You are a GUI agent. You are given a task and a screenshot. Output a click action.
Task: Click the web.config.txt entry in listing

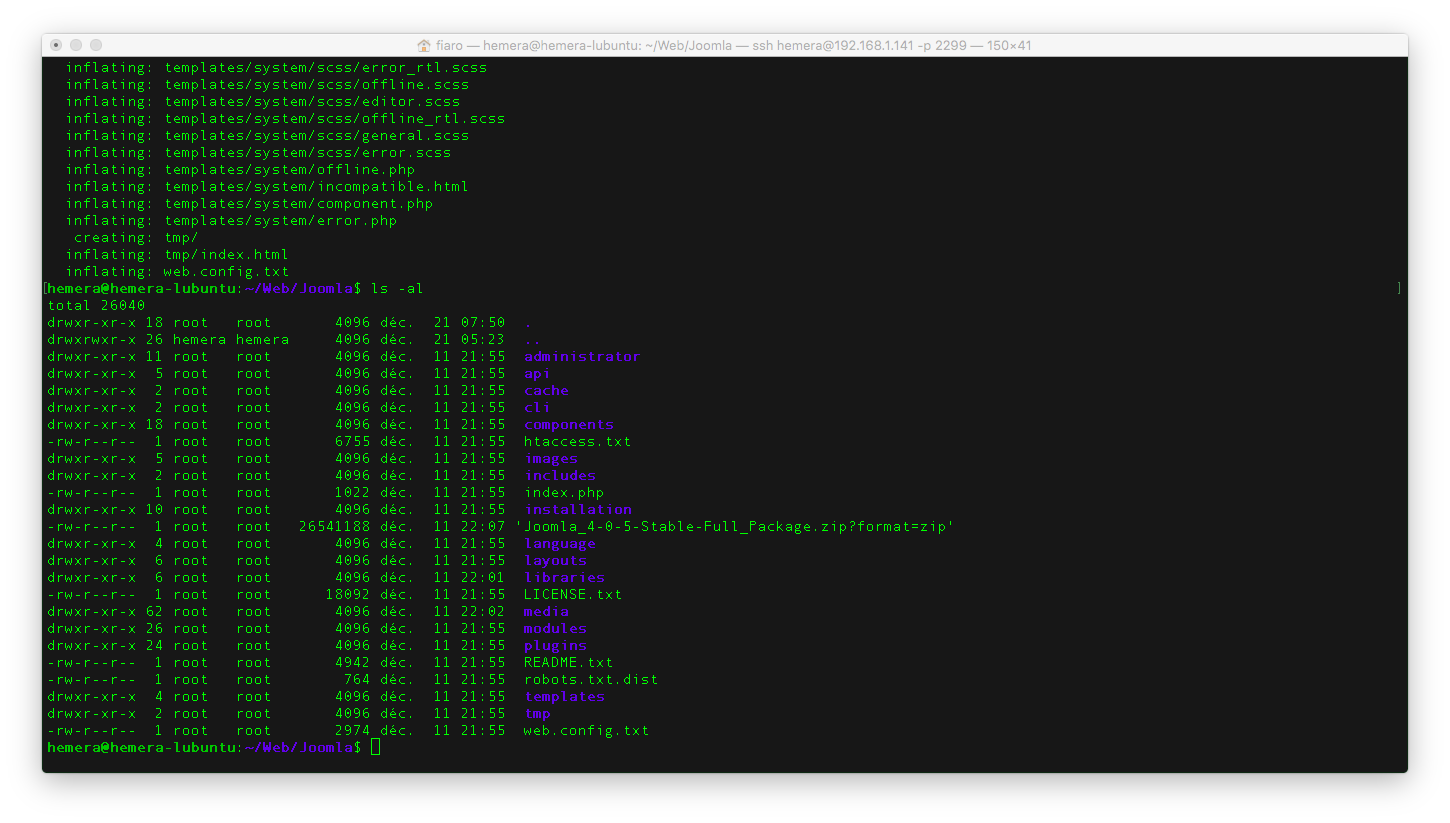pyautogui.click(x=586, y=731)
